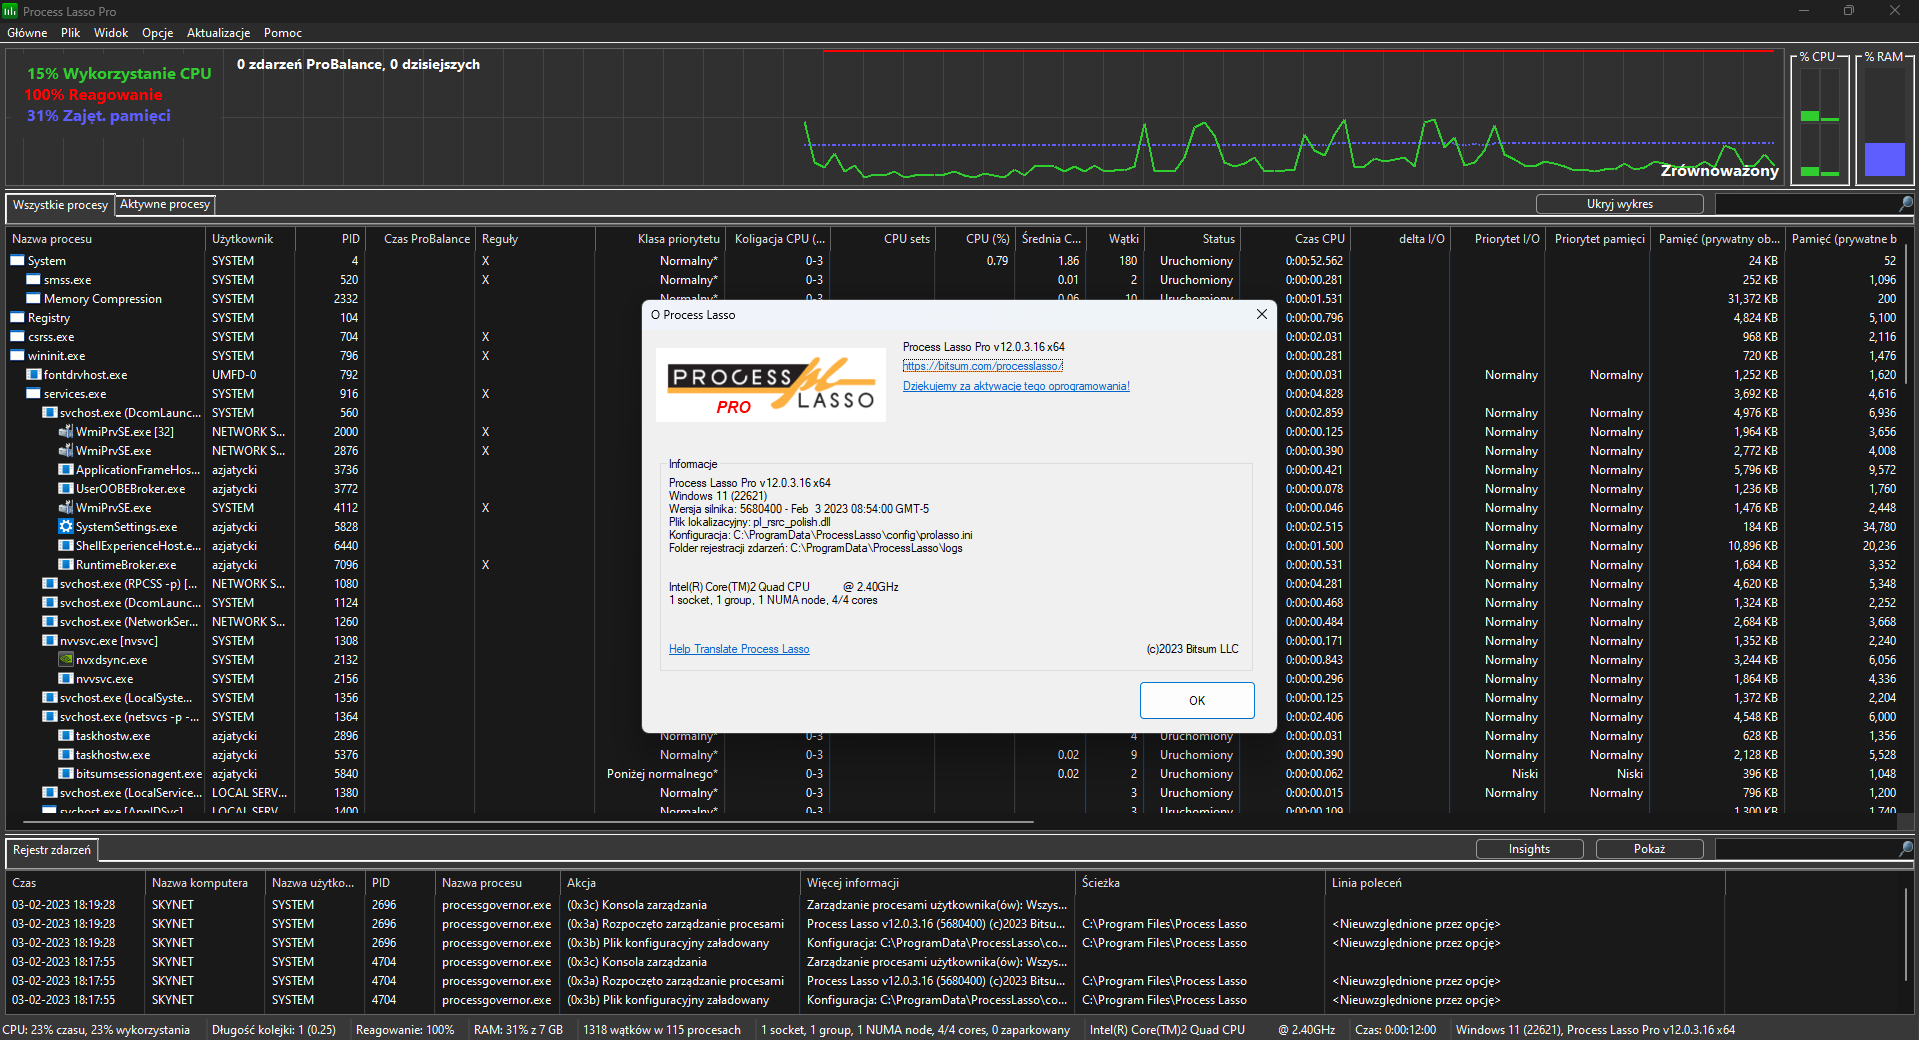Click OK in the O Process Lasso dialog
Image resolution: width=1919 pixels, height=1040 pixels.
(x=1197, y=700)
